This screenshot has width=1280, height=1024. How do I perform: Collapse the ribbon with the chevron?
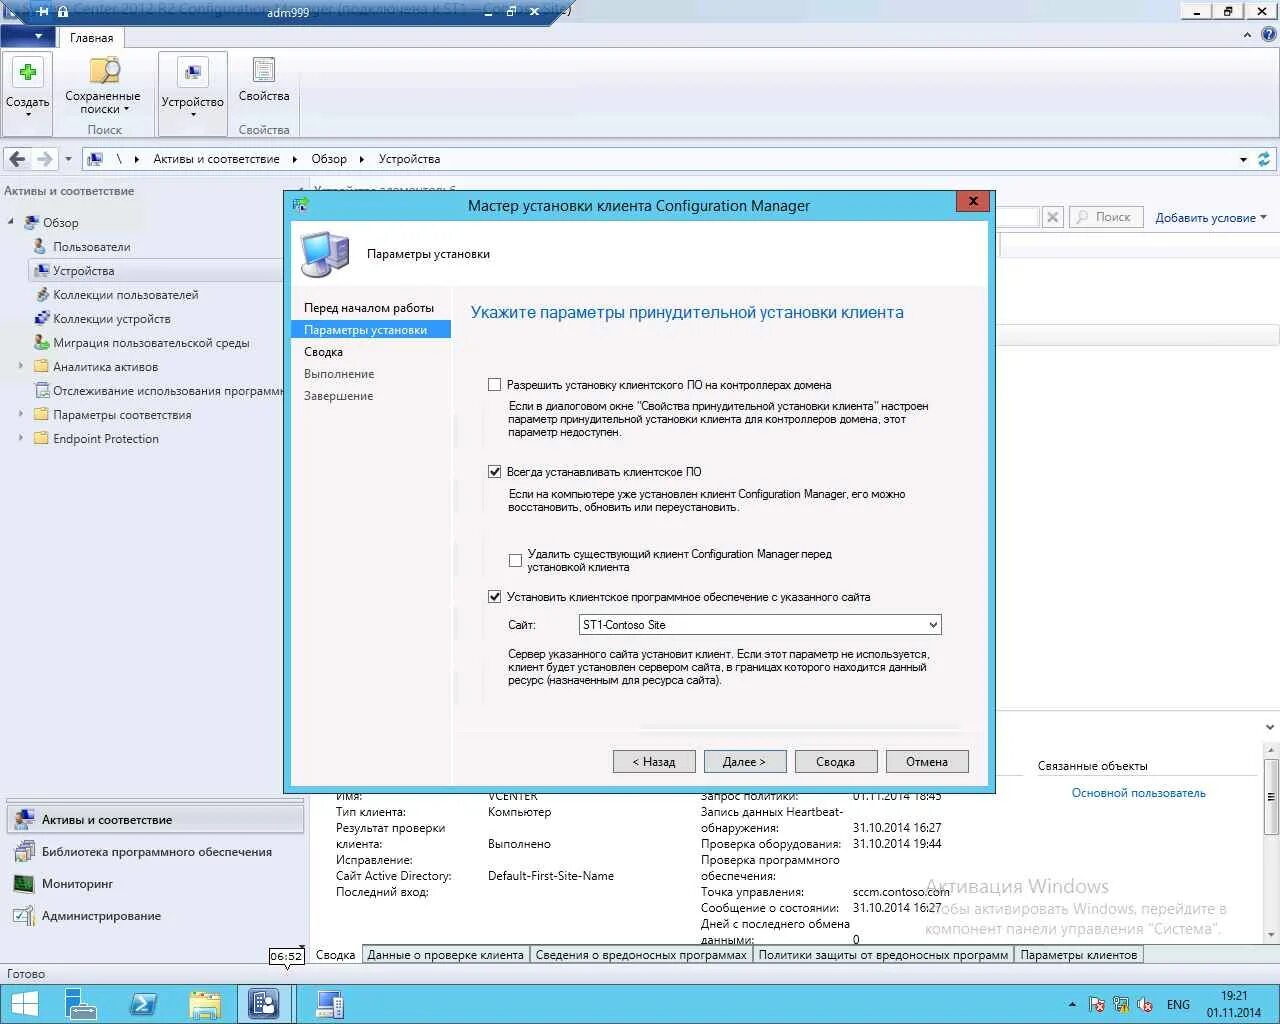click(x=1247, y=35)
